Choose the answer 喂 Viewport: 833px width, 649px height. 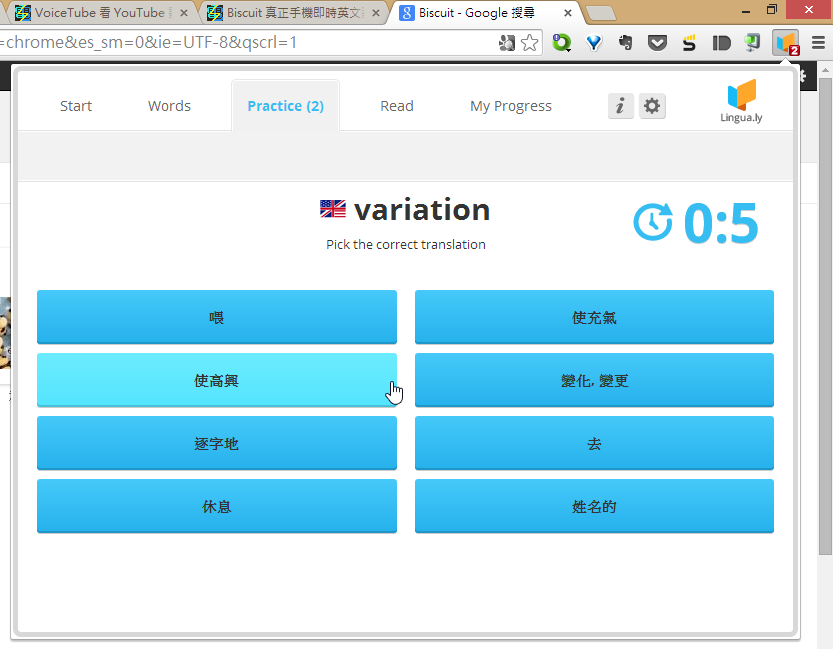point(217,317)
